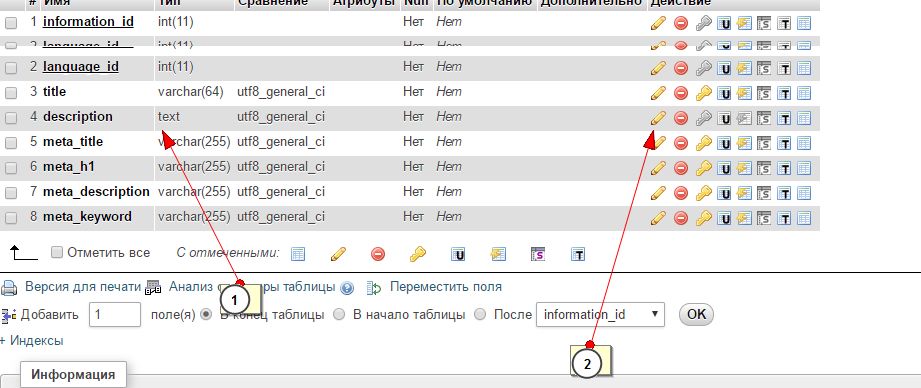Check the meta_title row checkbox
Screen dimensions: 921x388
[11, 143]
